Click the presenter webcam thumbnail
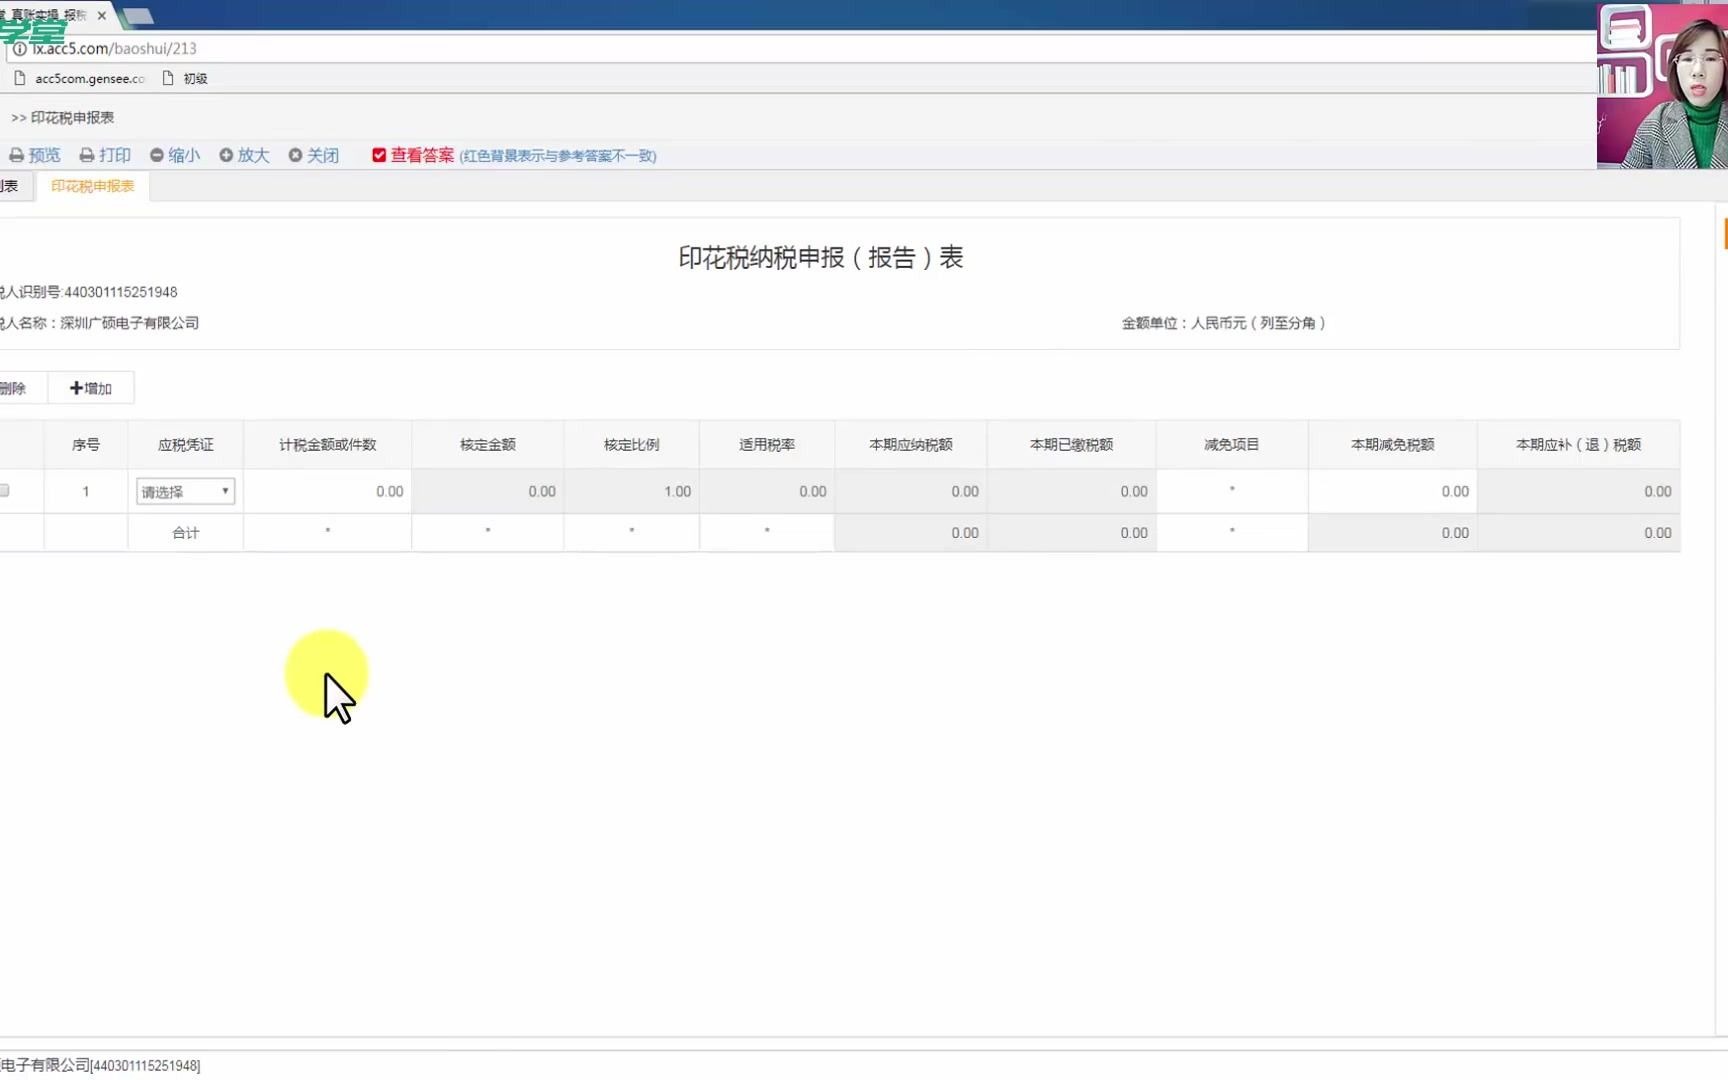Screen dimensions: 1728x1080 pos(1662,86)
